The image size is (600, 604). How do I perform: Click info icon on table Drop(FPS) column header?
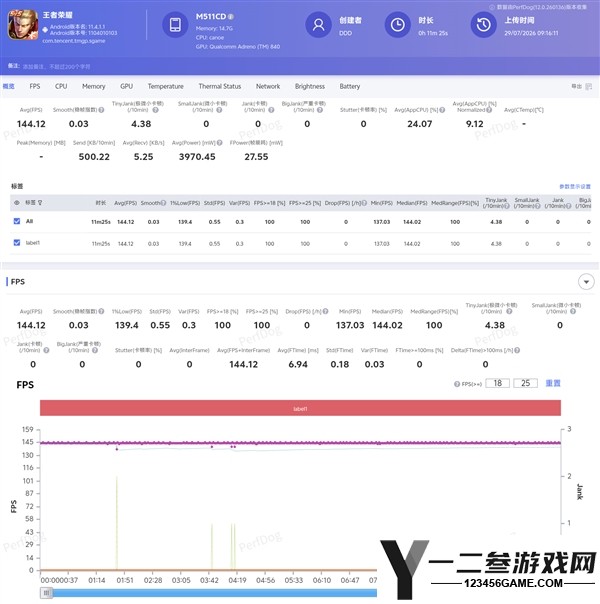point(364,203)
